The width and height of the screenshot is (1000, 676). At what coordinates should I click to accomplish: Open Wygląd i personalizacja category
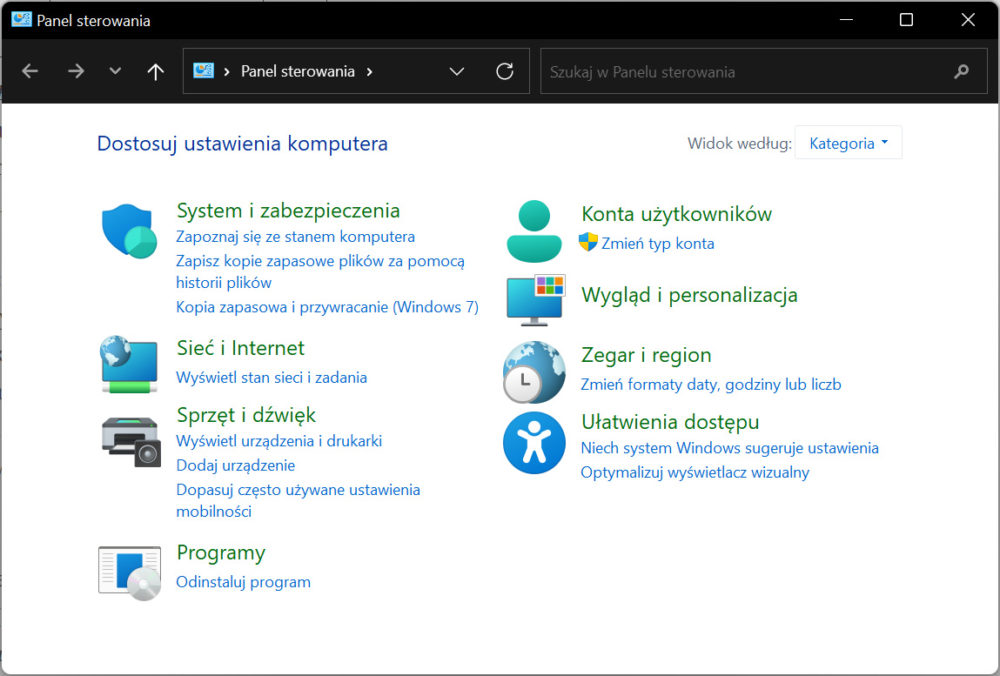[x=689, y=295]
